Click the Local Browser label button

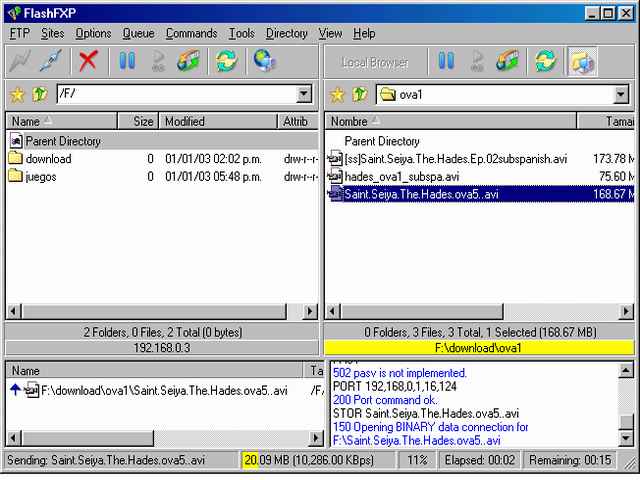coord(375,62)
